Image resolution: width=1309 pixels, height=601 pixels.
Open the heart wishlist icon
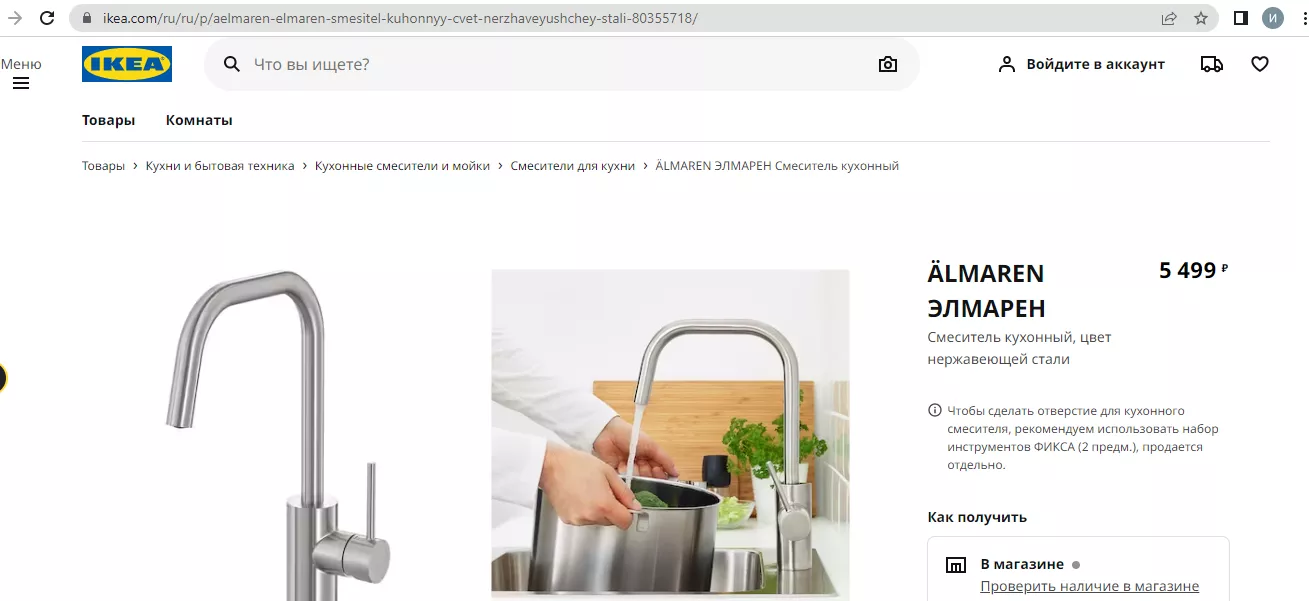coord(1260,64)
